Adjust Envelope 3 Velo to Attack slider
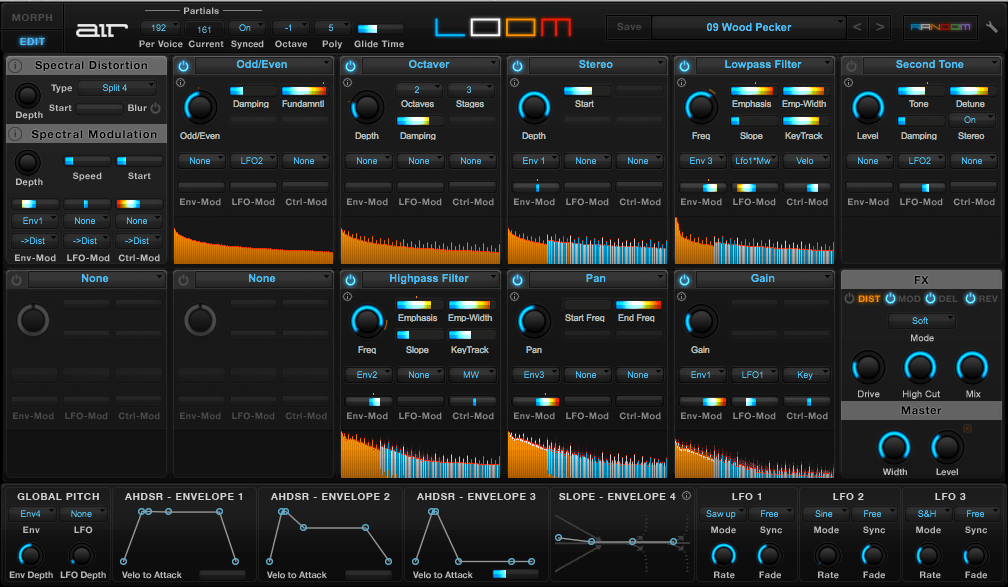Image resolution: width=1008 pixels, height=587 pixels. pyautogui.click(x=516, y=573)
